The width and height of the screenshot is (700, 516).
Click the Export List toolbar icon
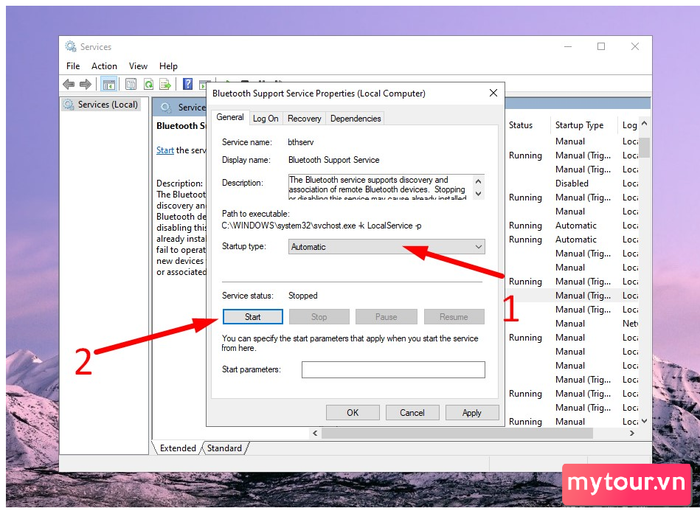(165, 84)
